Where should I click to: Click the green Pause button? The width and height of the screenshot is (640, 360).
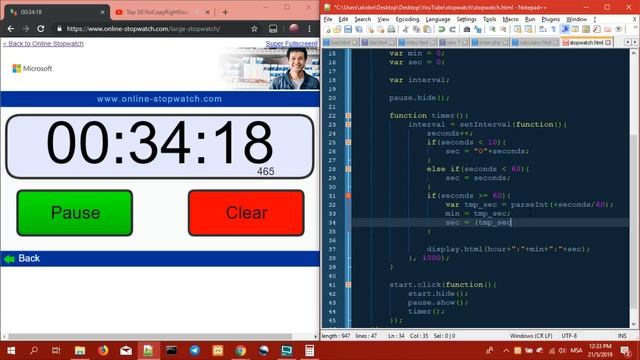pyautogui.click(x=75, y=213)
